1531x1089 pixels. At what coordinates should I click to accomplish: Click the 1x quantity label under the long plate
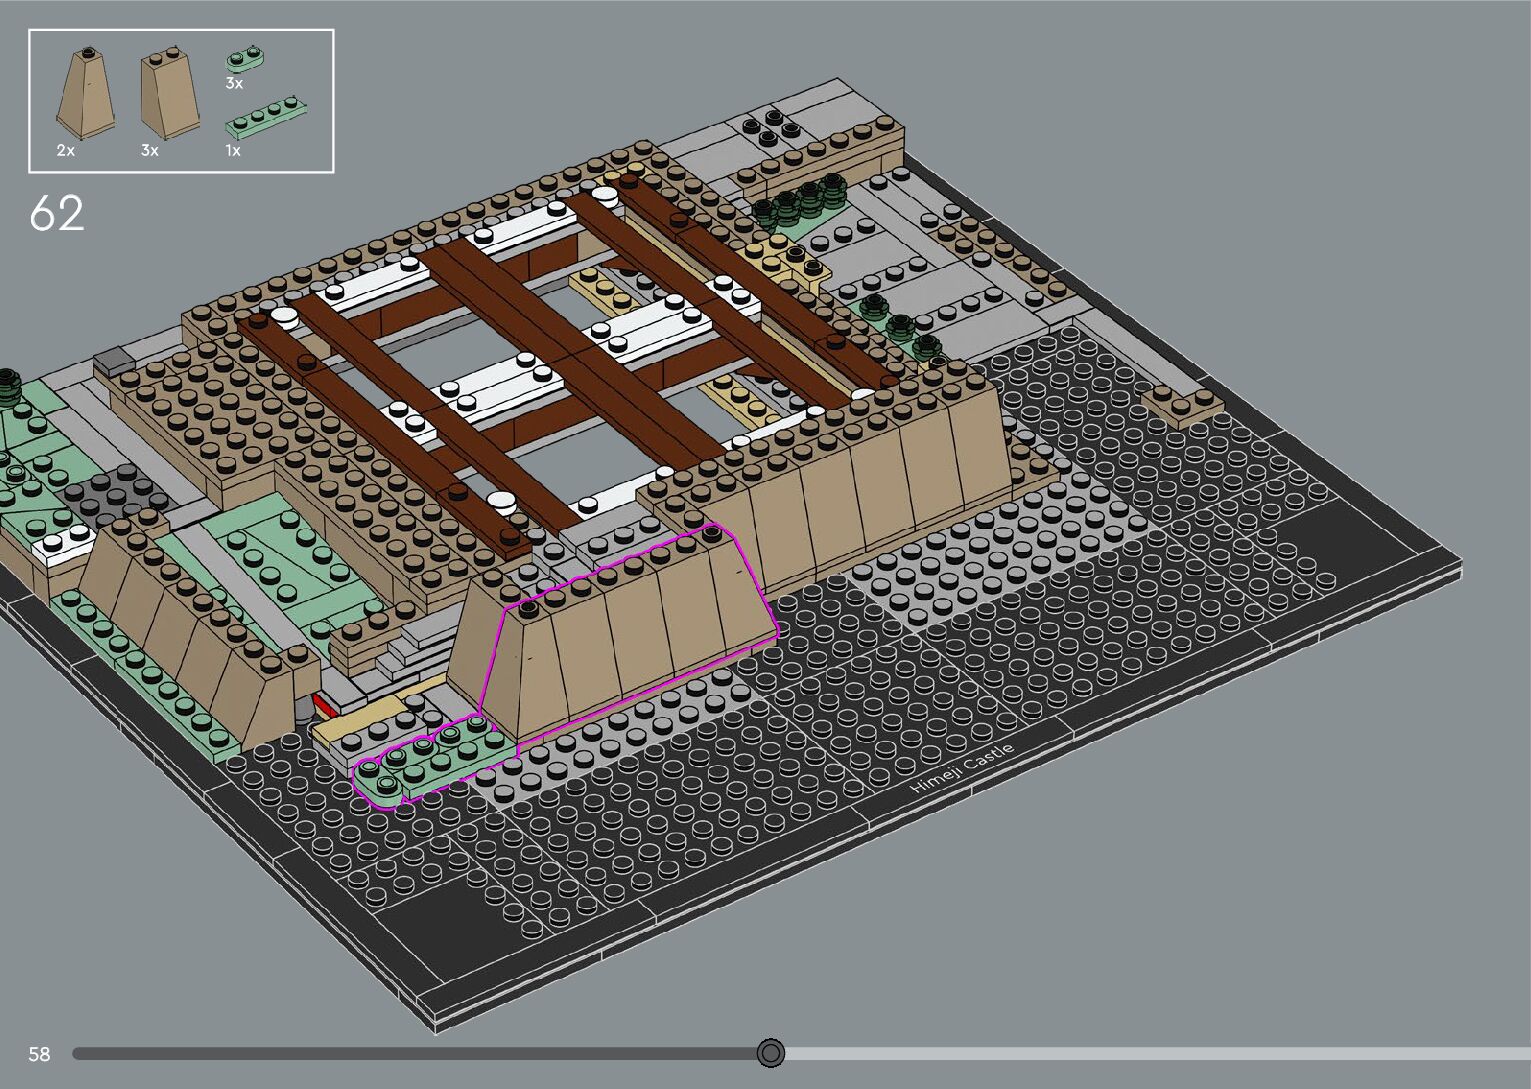coord(233,150)
